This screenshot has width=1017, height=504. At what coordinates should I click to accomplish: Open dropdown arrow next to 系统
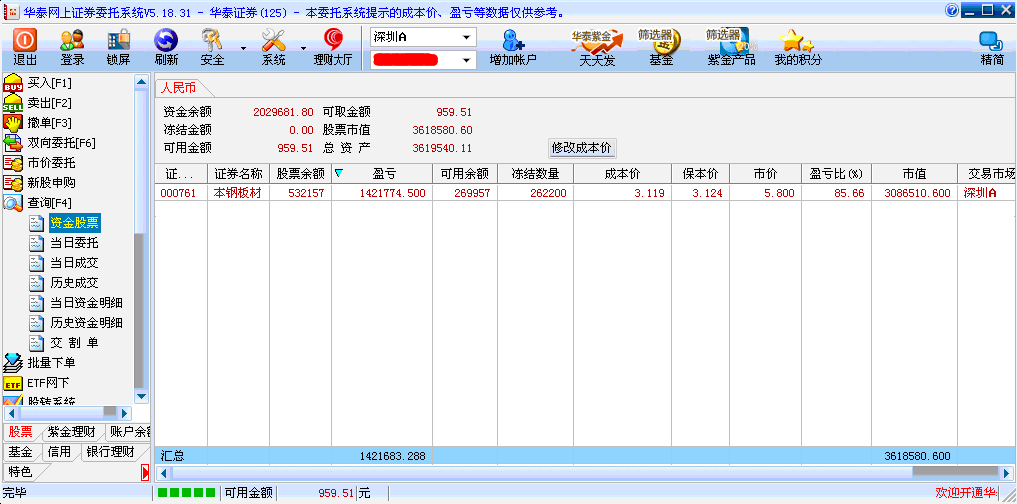pyautogui.click(x=303, y=47)
